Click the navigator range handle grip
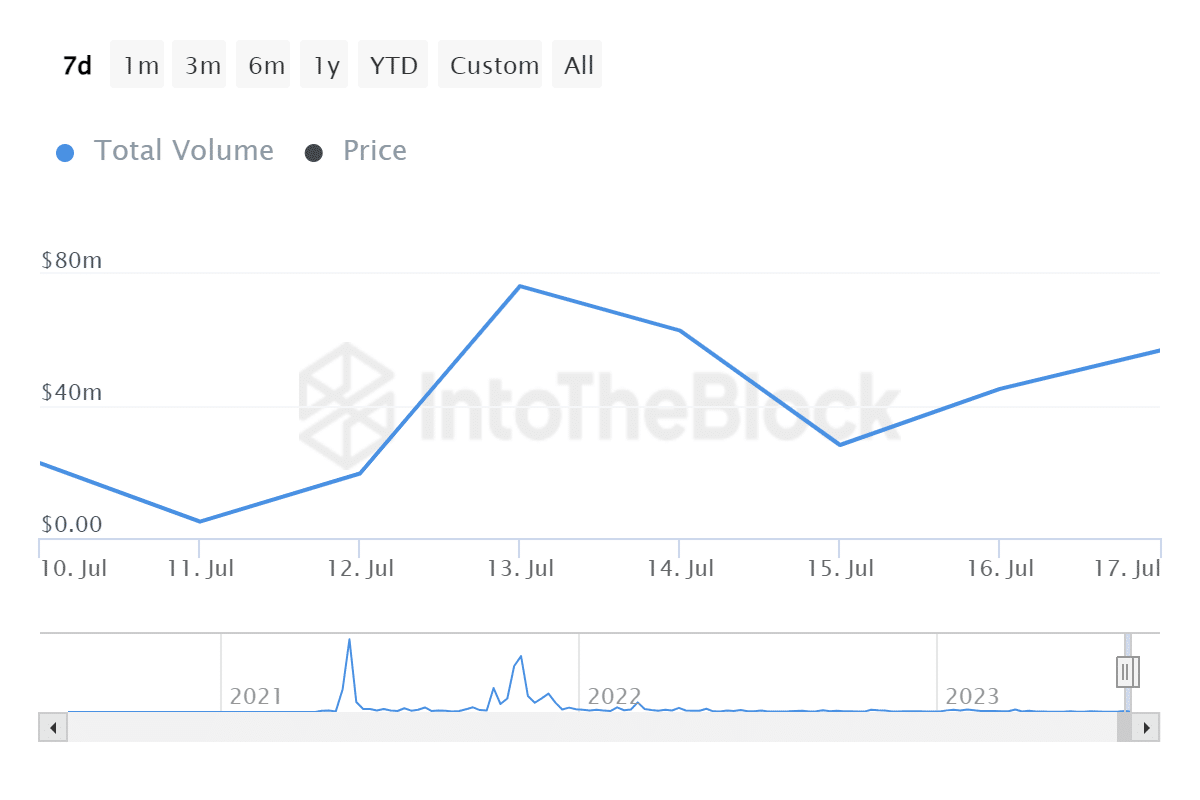Image resolution: width=1200 pixels, height=800 pixels. 1127,671
